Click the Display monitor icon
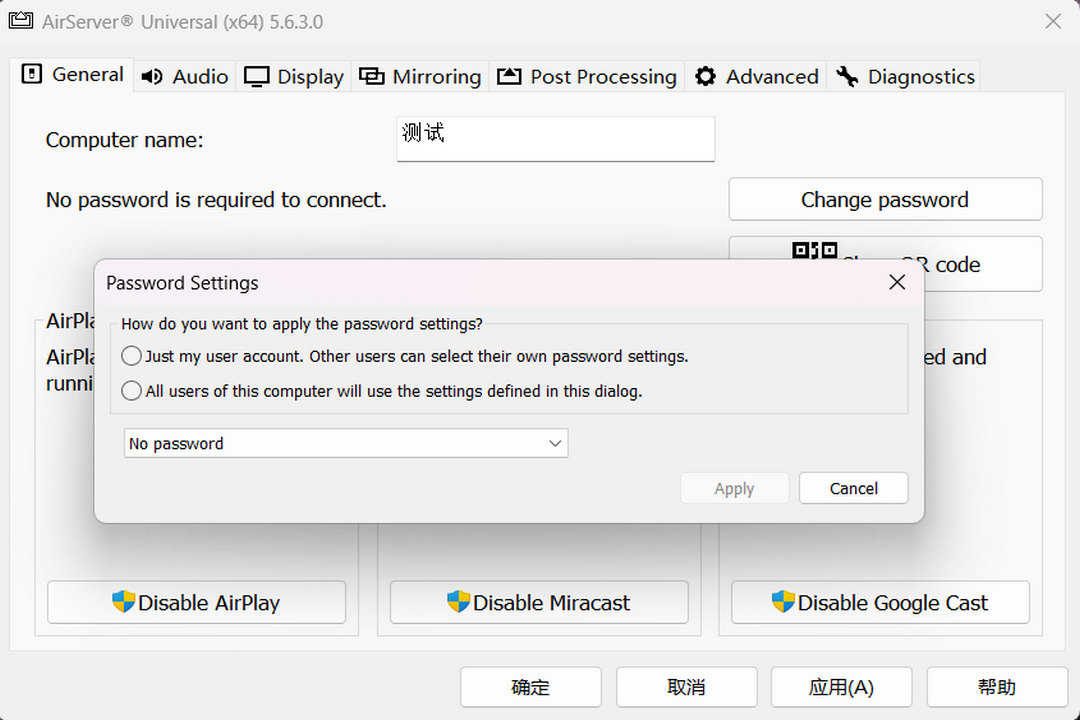Viewport: 1080px width, 720px height. click(x=257, y=75)
